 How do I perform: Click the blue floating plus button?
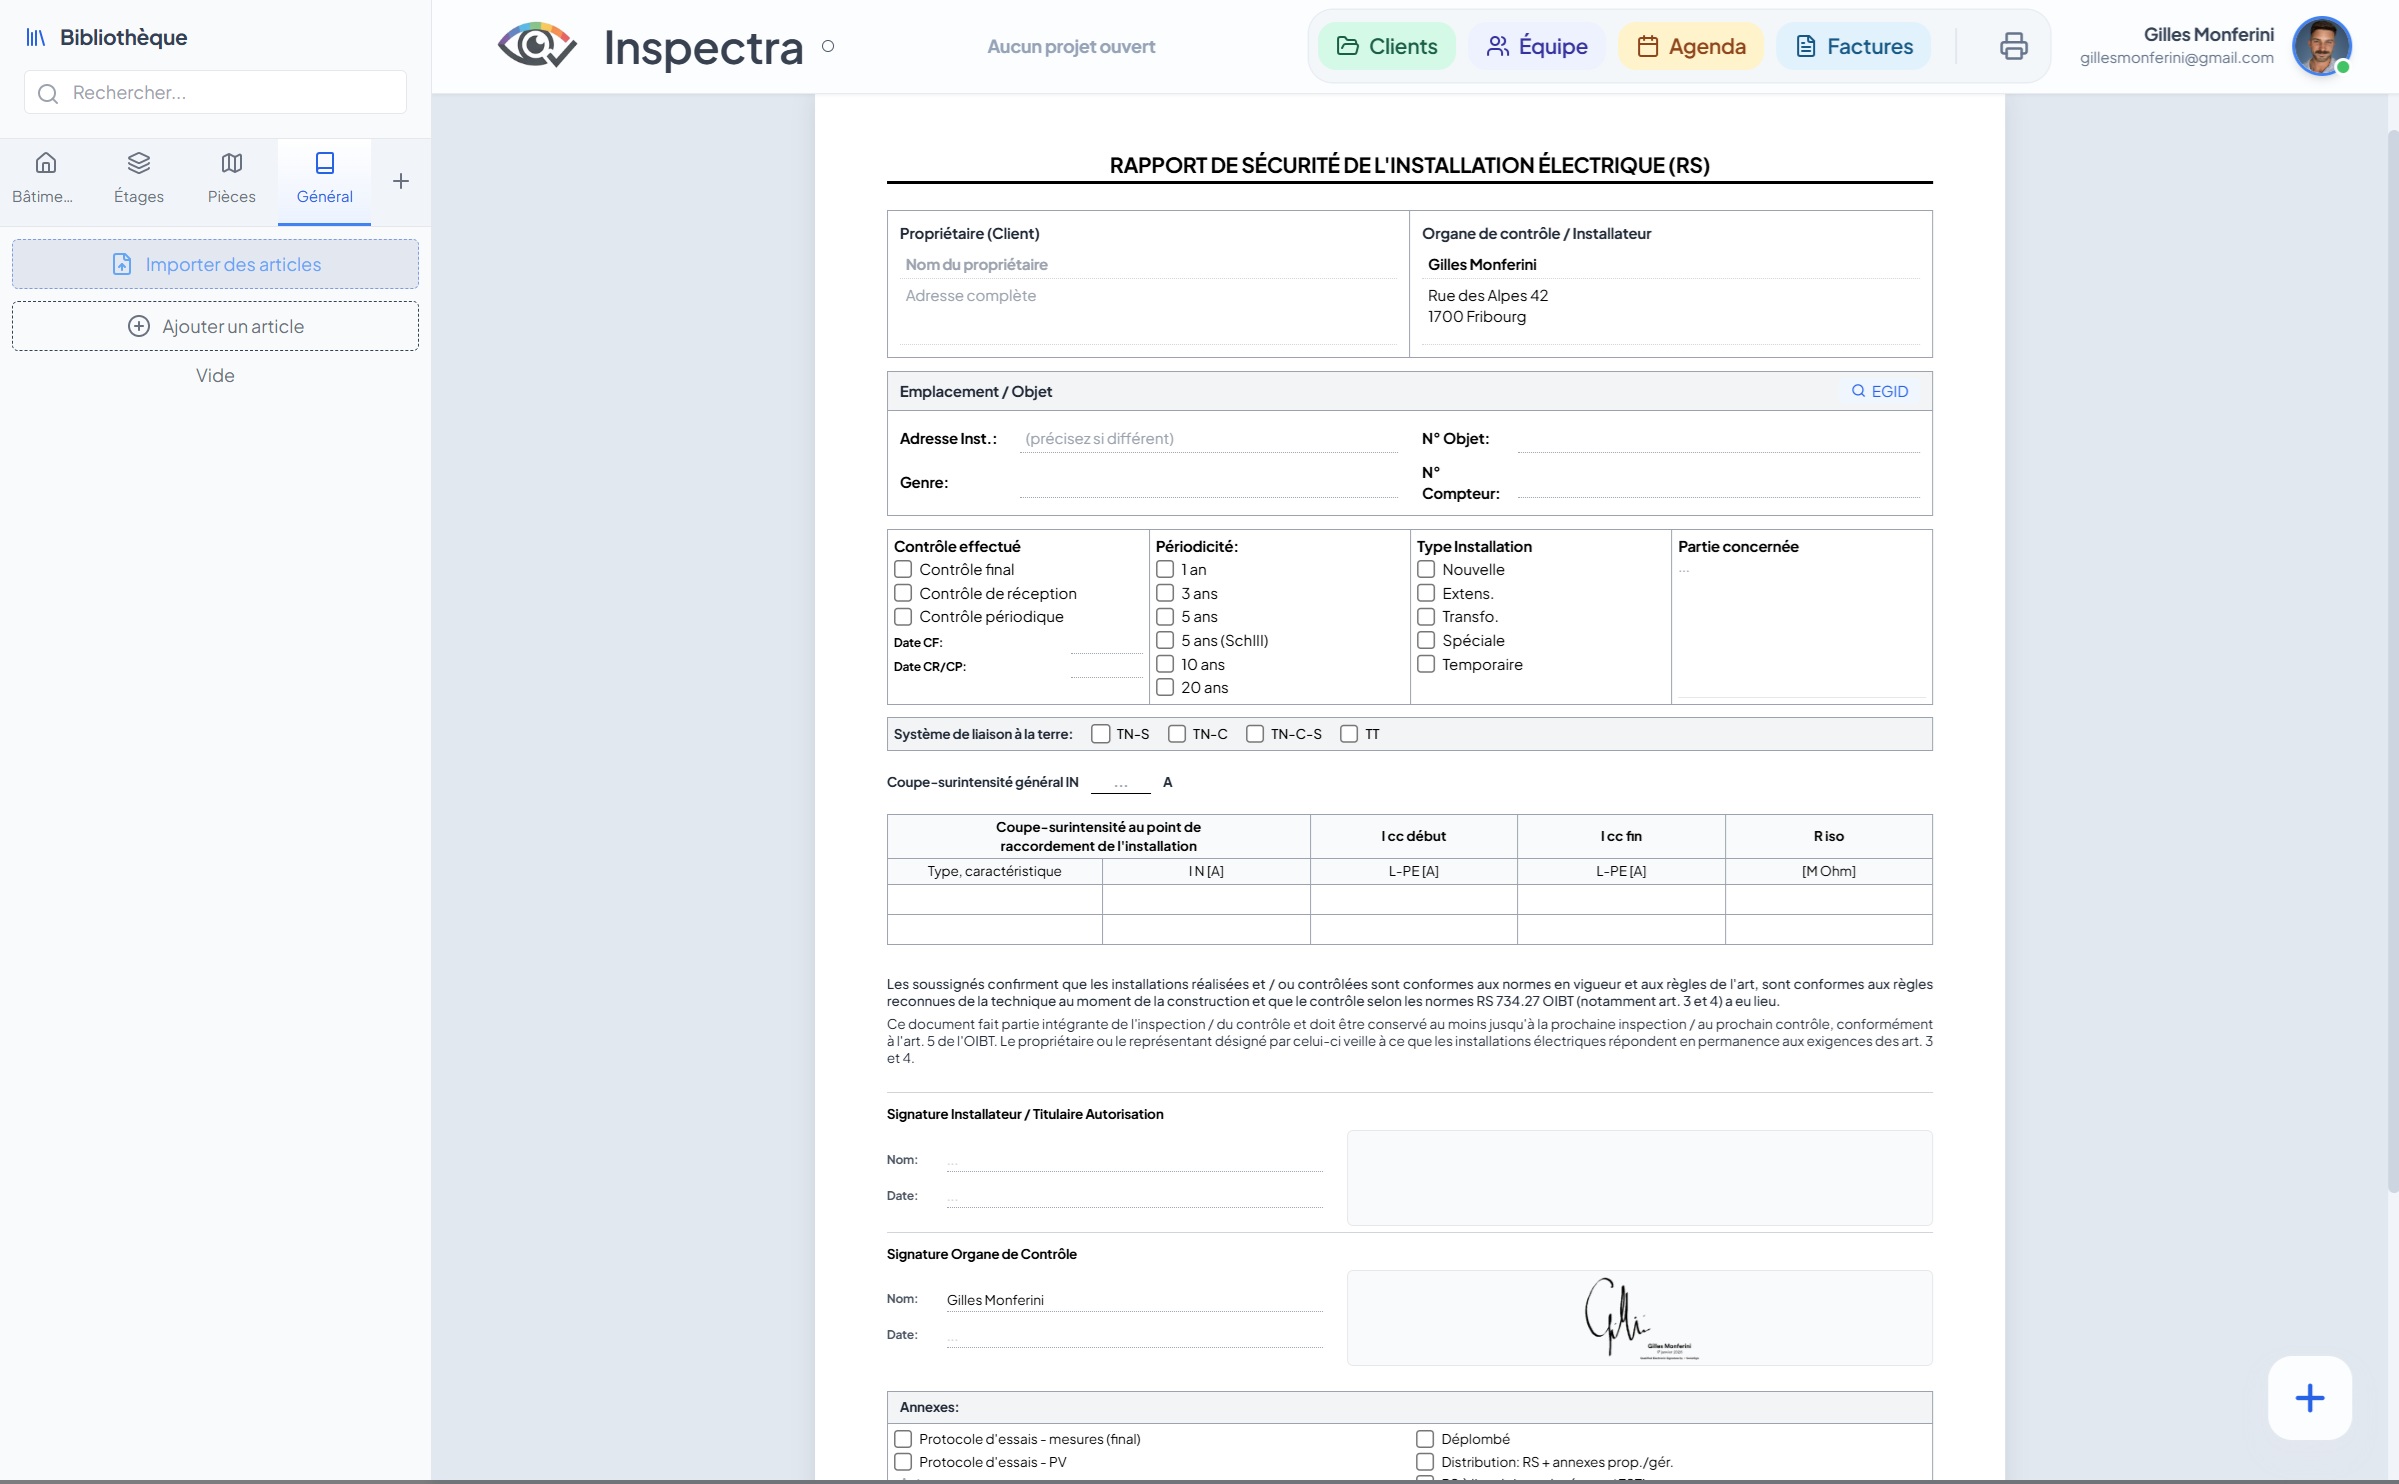click(2309, 1397)
